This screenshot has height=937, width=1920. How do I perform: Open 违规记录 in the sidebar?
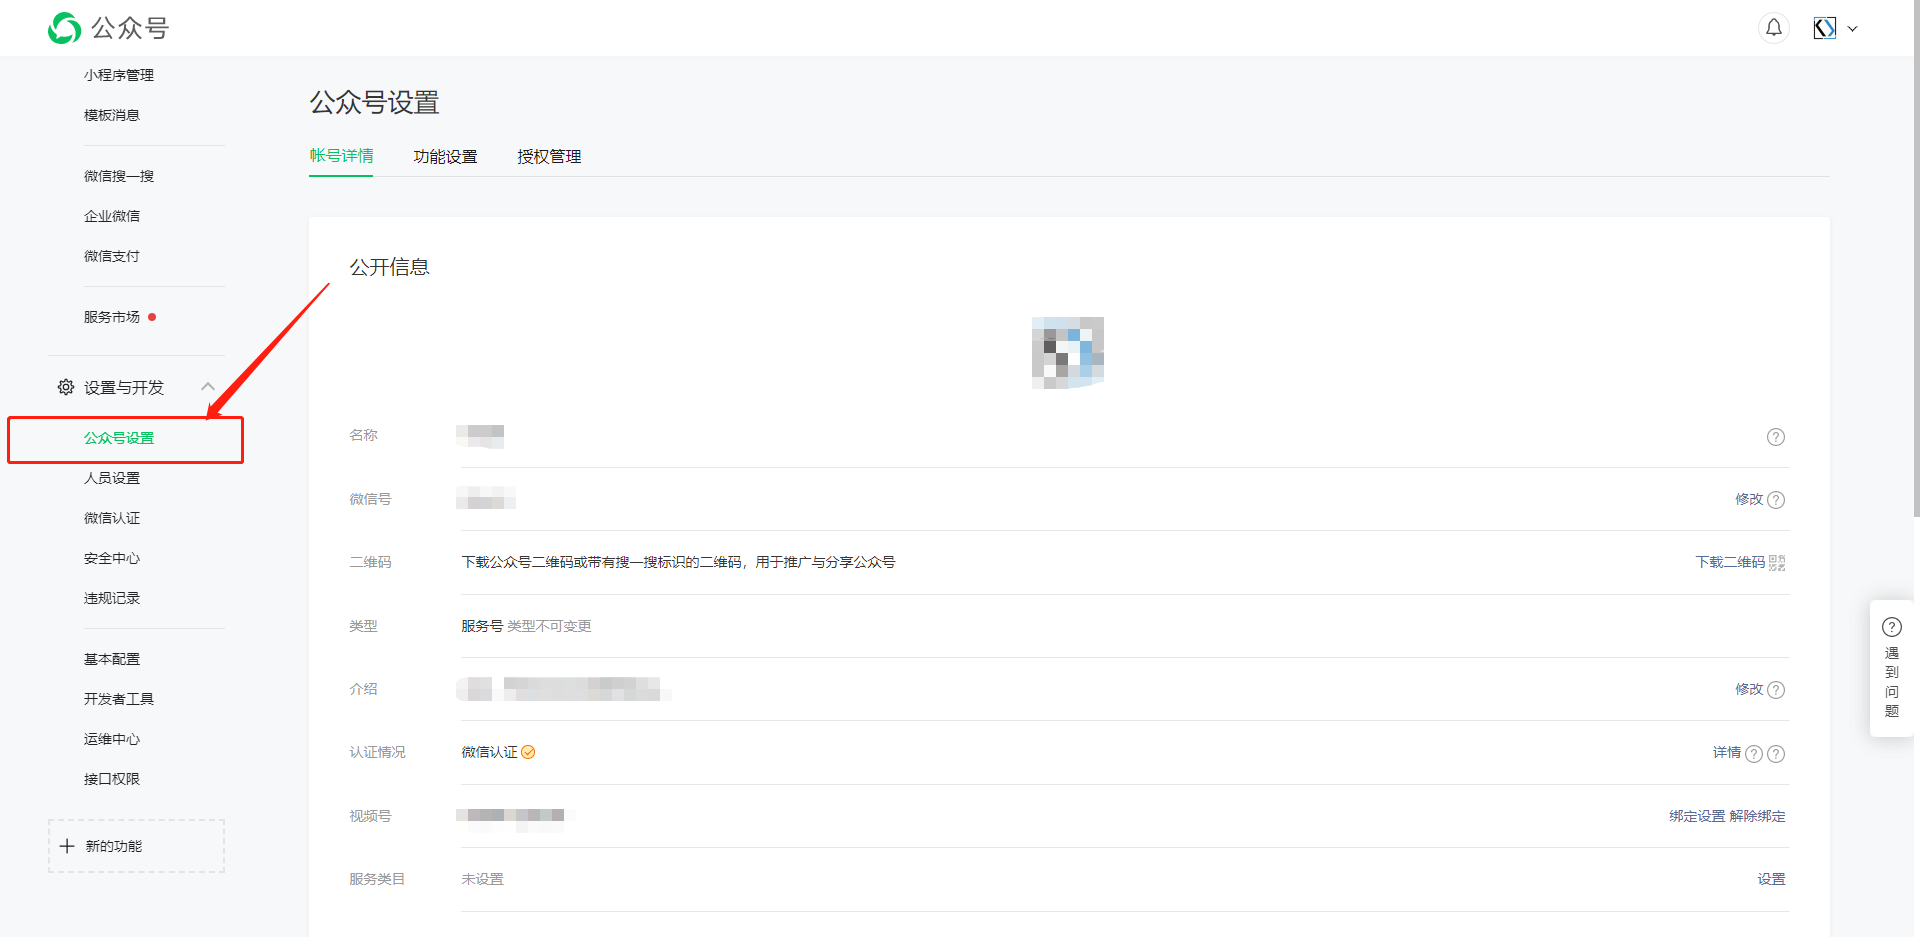pos(112,598)
